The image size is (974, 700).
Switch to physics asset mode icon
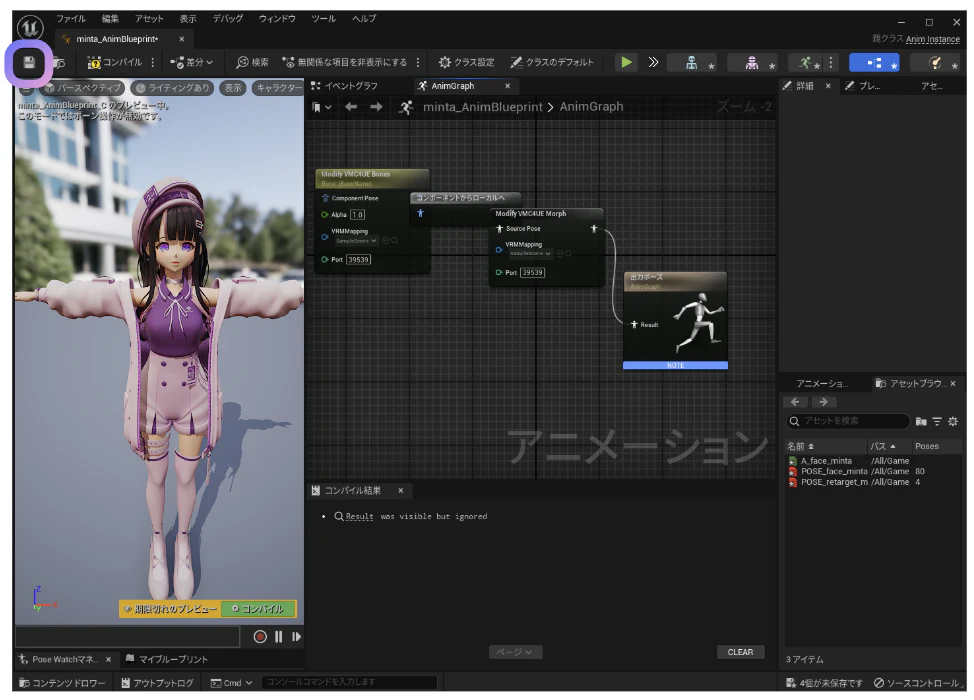click(935, 62)
